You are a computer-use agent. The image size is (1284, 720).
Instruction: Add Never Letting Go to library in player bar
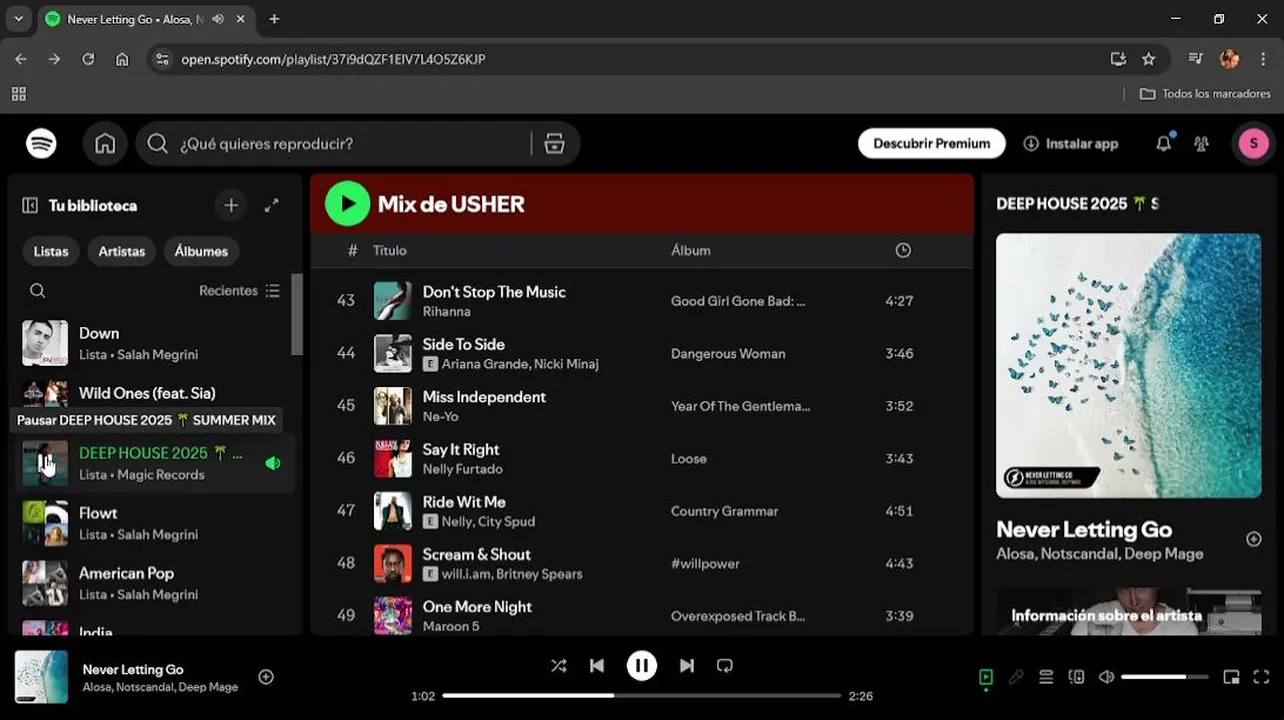(x=266, y=677)
